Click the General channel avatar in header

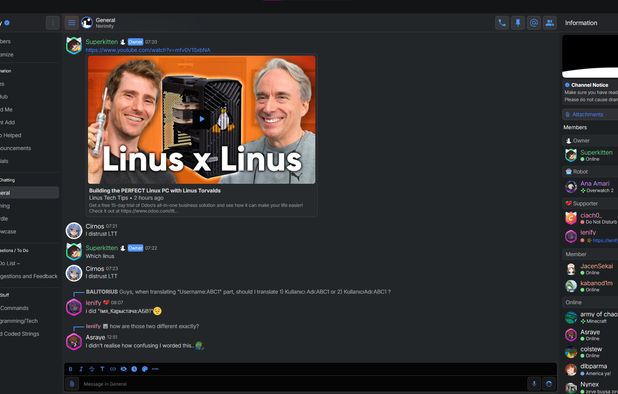pos(87,22)
